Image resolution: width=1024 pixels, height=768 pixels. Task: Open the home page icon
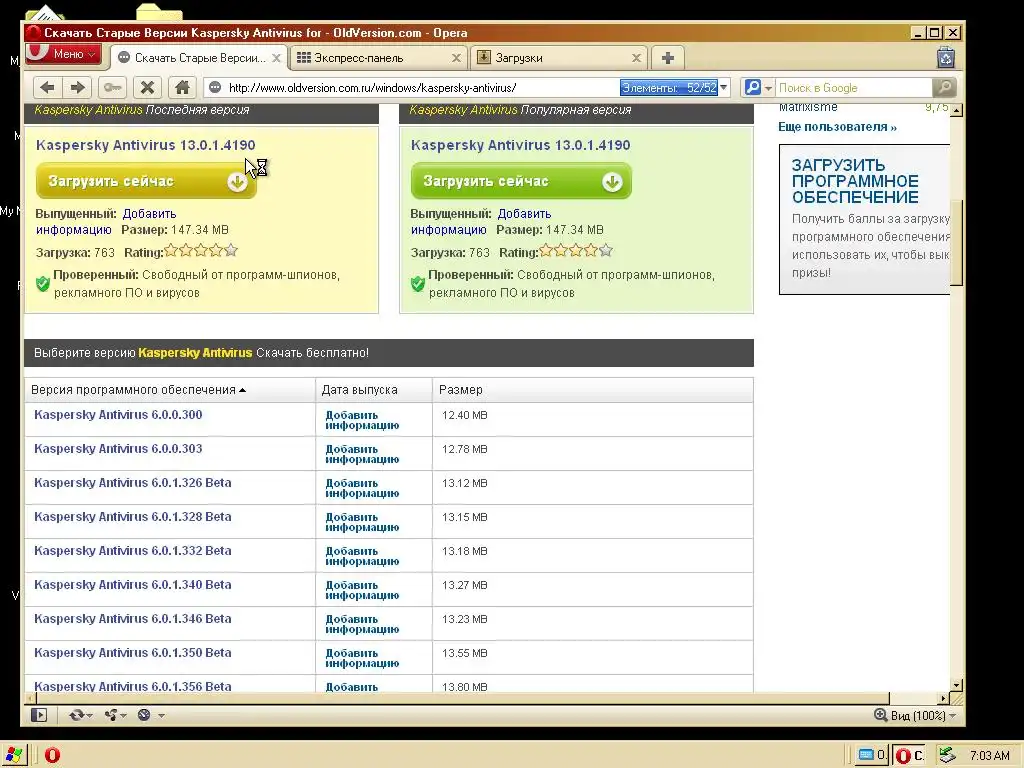(182, 88)
